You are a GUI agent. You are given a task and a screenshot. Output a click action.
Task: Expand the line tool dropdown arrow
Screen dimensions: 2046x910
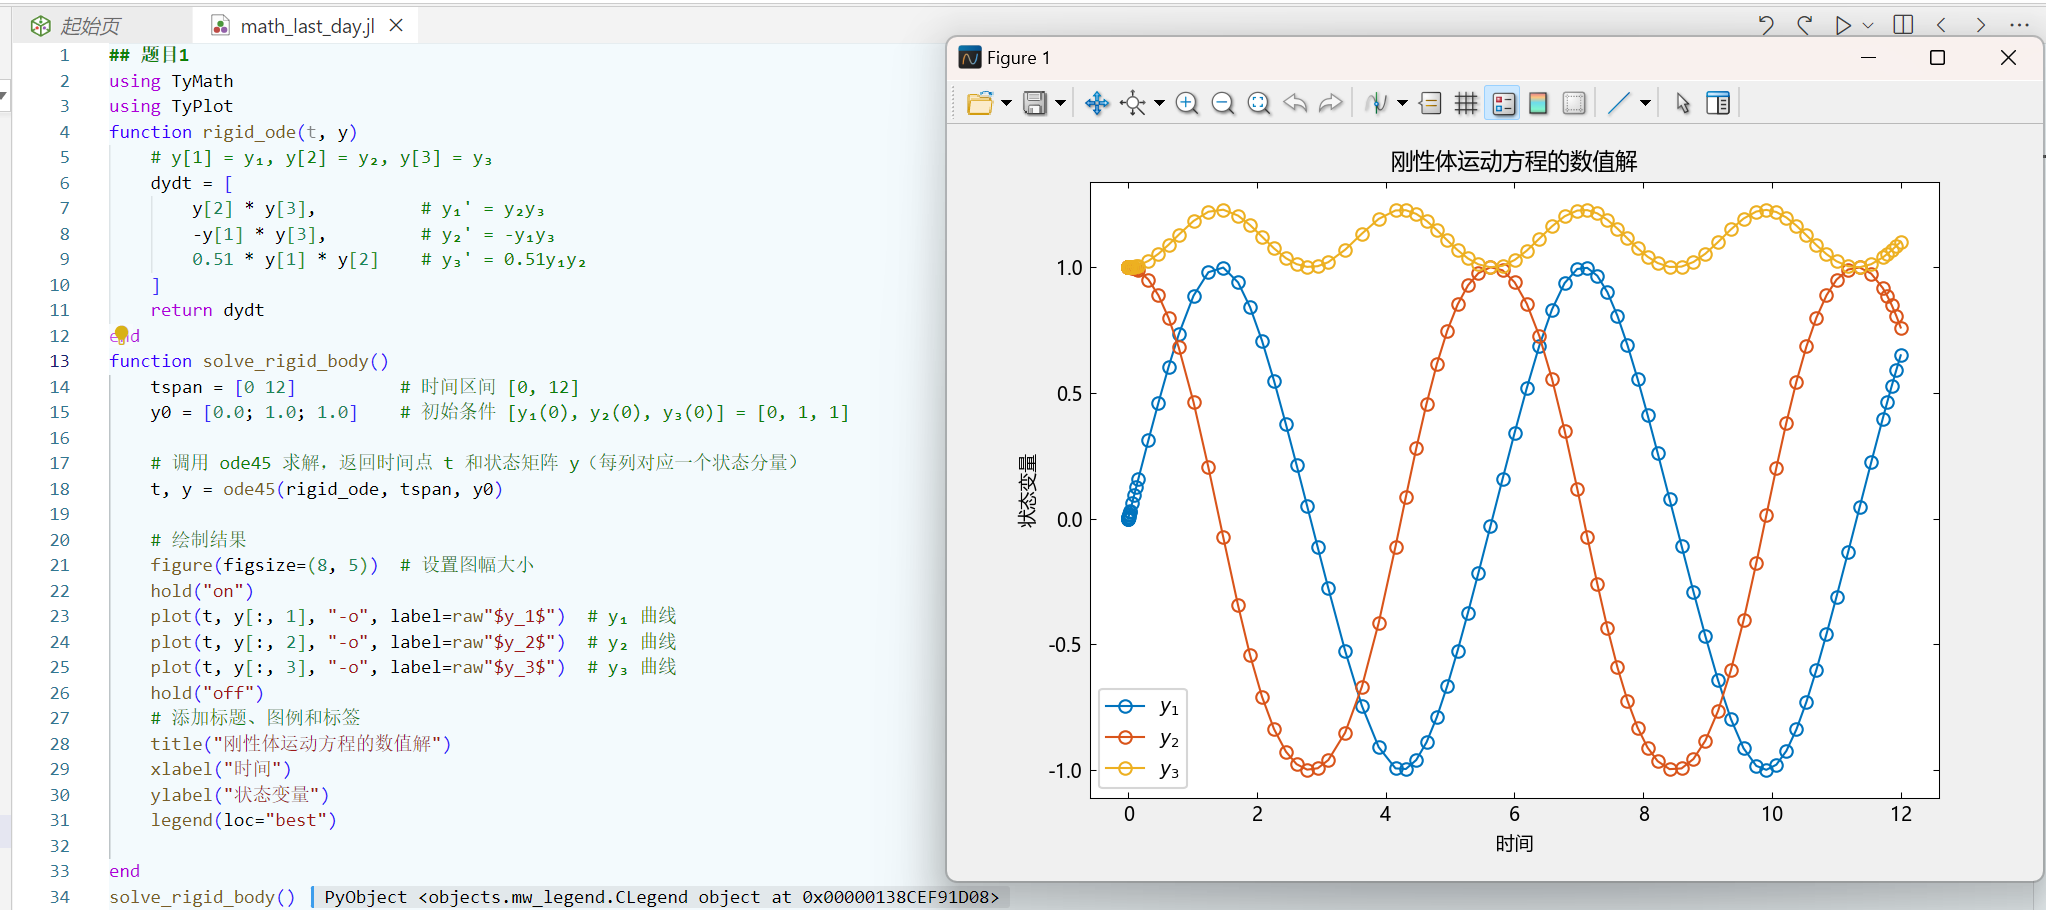coord(1645,103)
